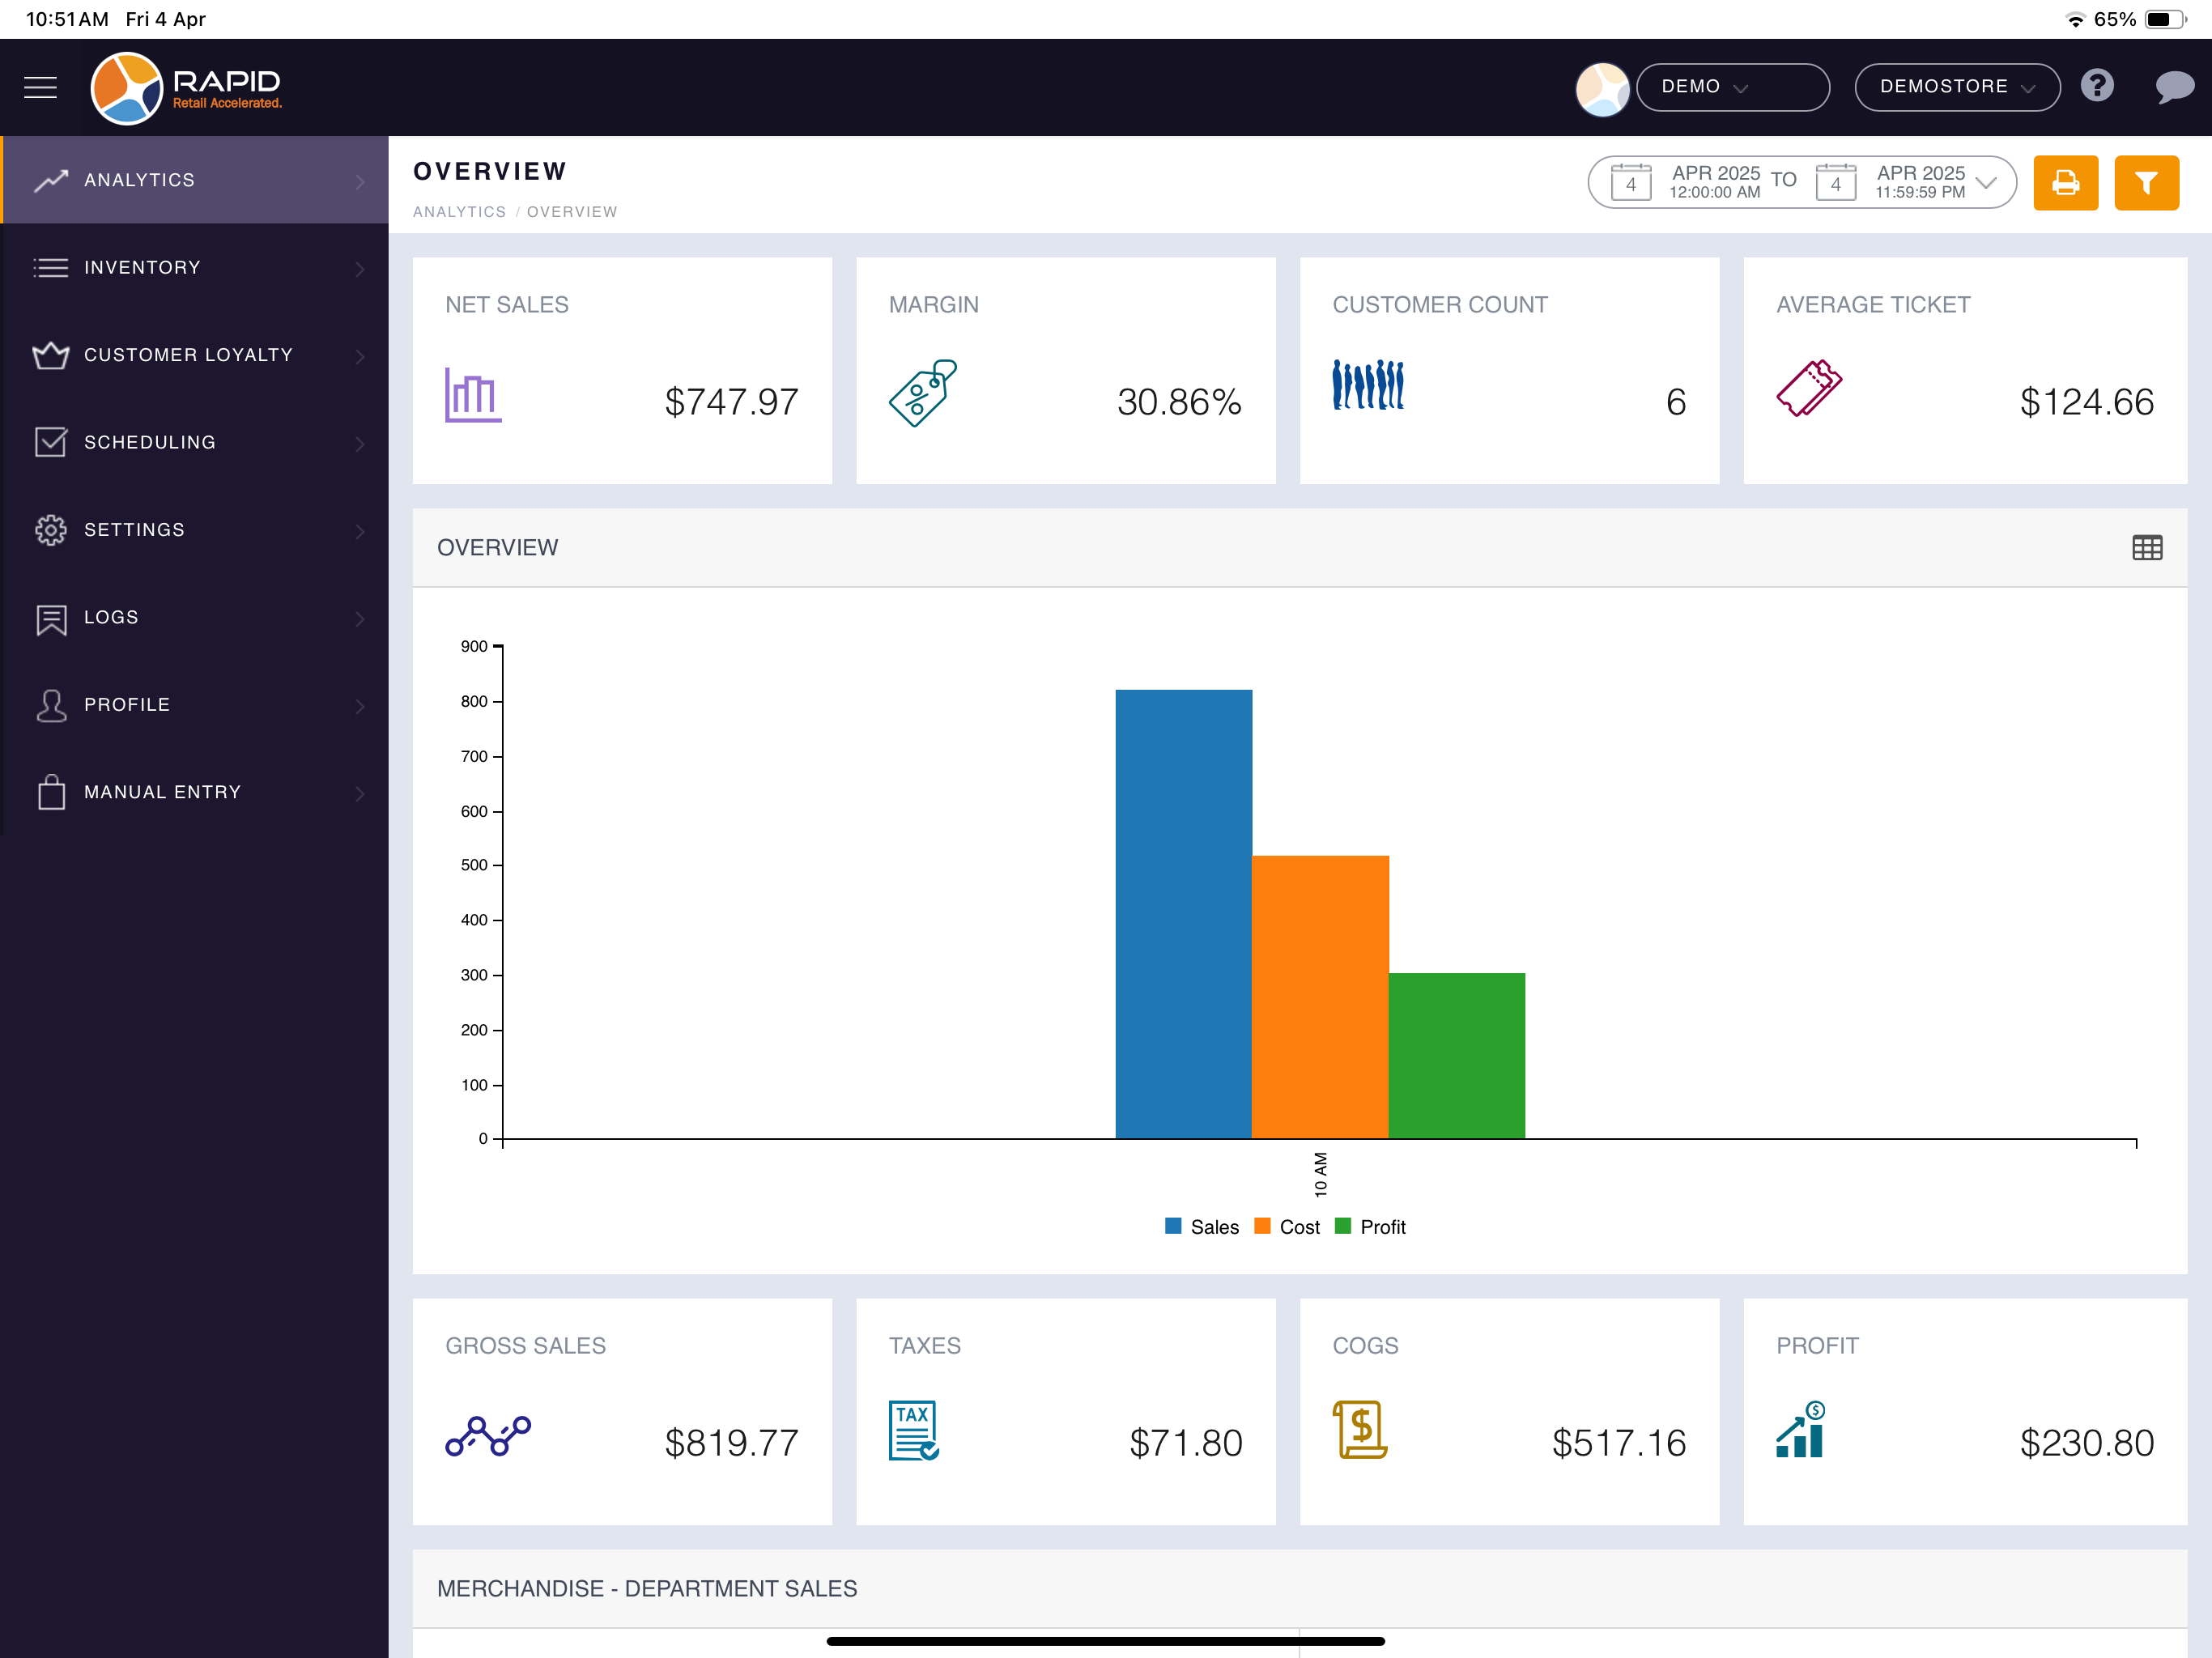This screenshot has height=1658, width=2212.
Task: Click the Profile person icon
Action: [x=51, y=706]
